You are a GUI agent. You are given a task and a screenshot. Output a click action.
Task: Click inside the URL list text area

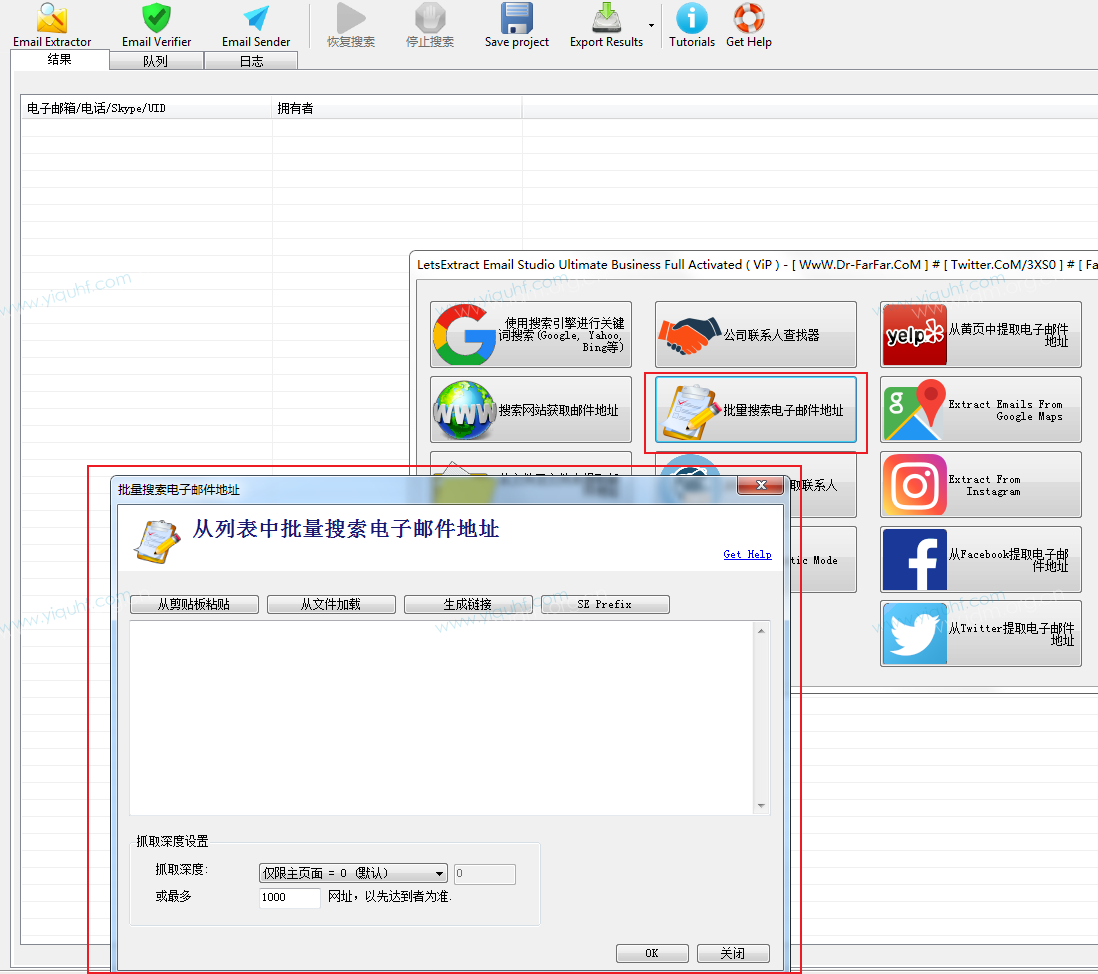441,718
